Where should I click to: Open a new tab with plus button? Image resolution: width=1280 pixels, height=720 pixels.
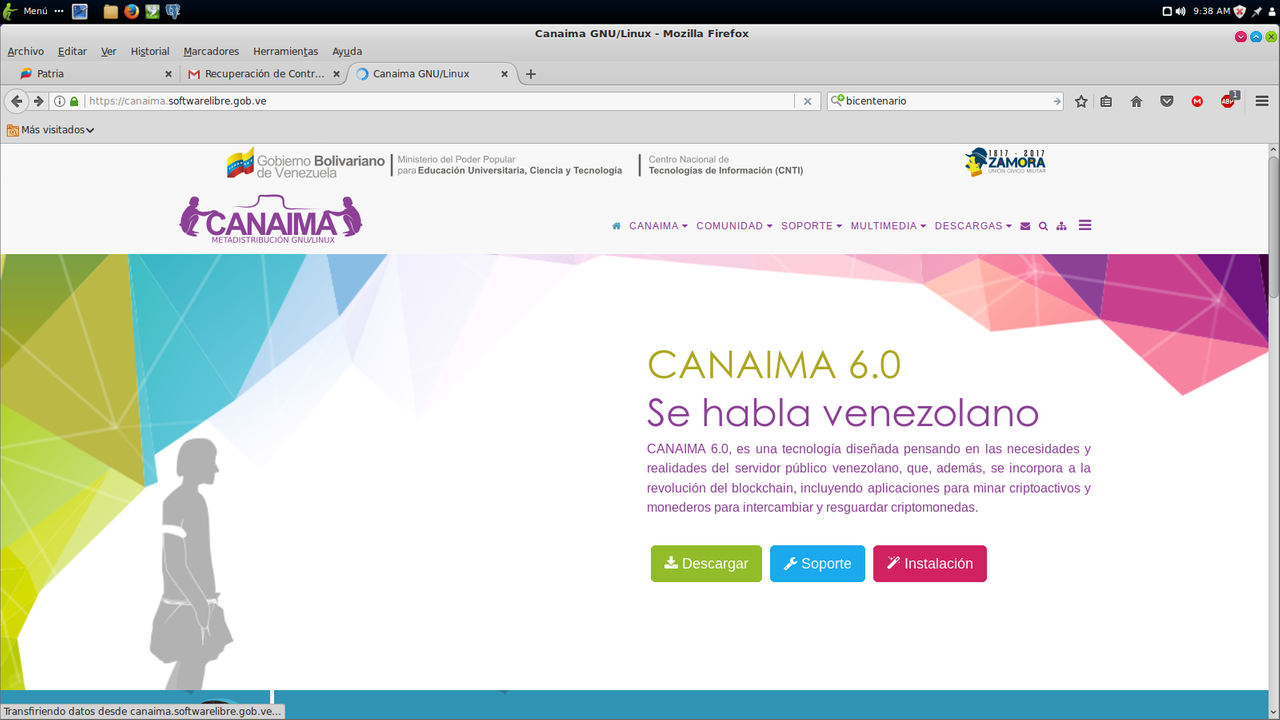[x=531, y=74]
